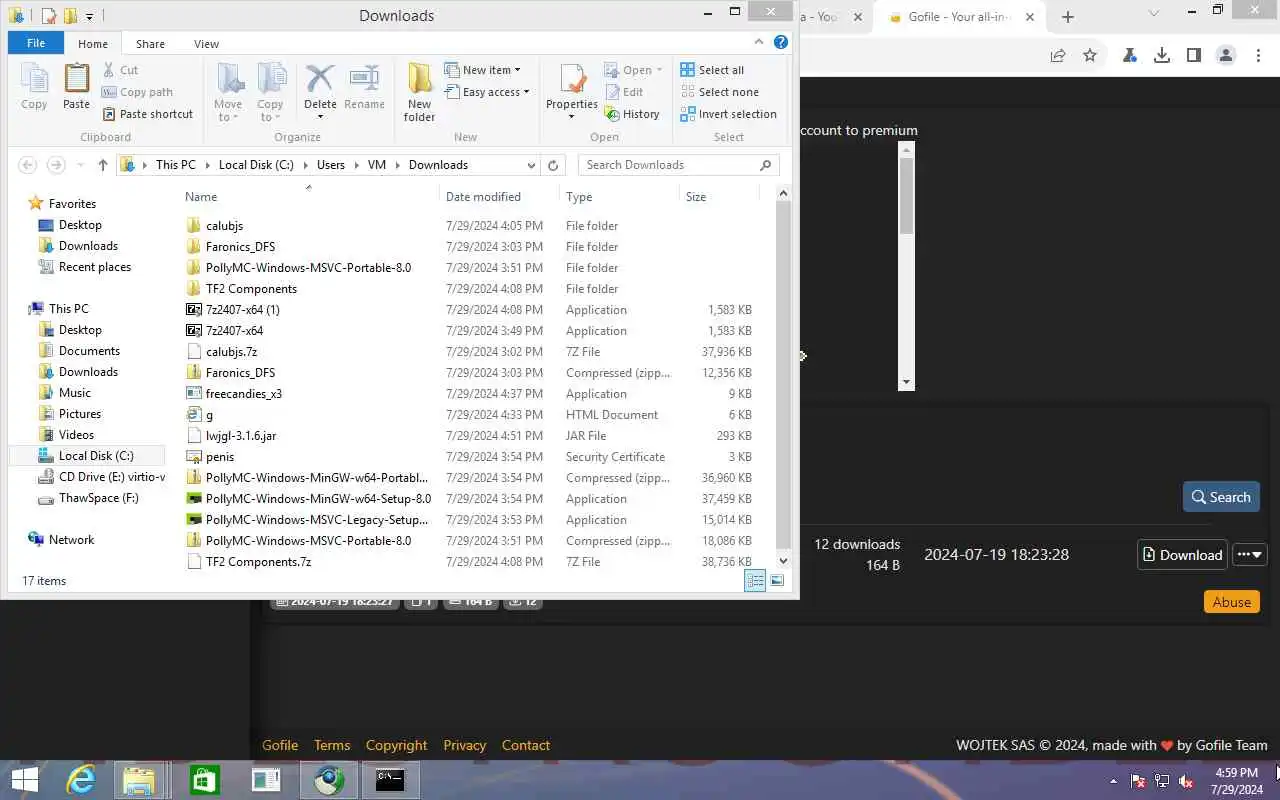Switch to Large icons view in status bar
1280x800 pixels.
click(777, 581)
